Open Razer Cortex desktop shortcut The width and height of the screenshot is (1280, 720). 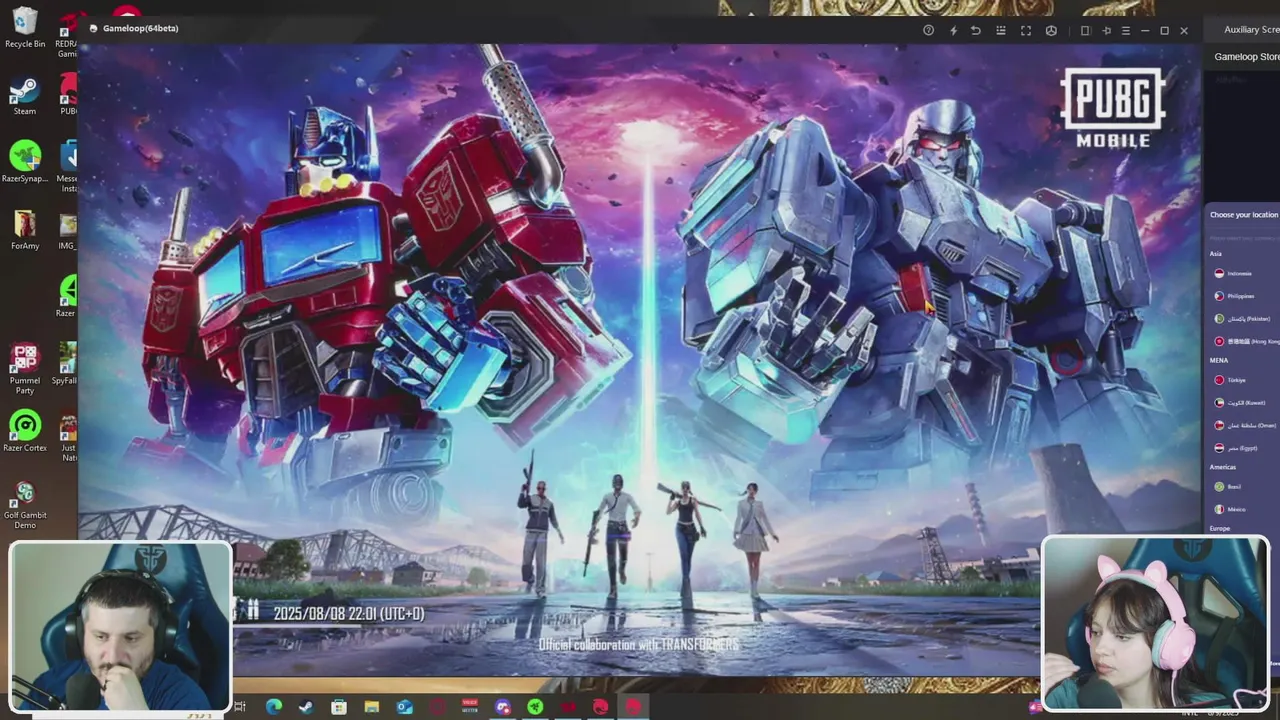point(25,431)
